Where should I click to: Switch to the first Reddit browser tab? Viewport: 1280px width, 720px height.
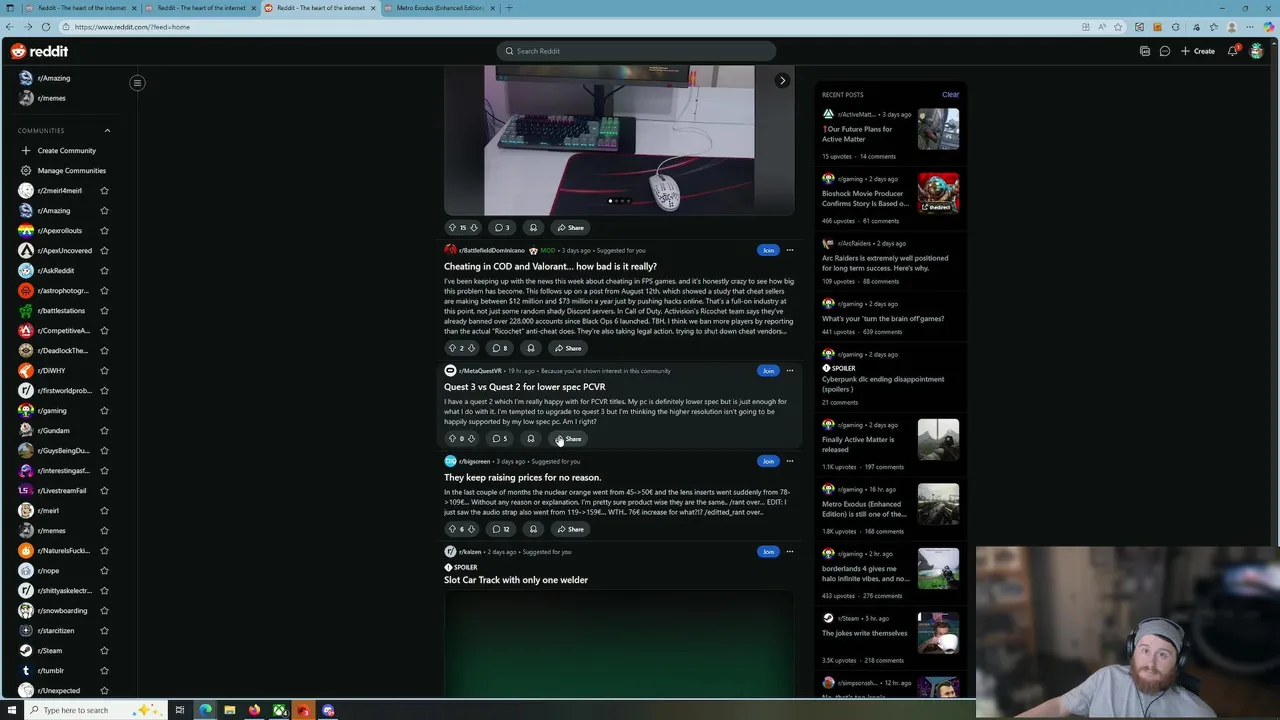[x=80, y=8]
